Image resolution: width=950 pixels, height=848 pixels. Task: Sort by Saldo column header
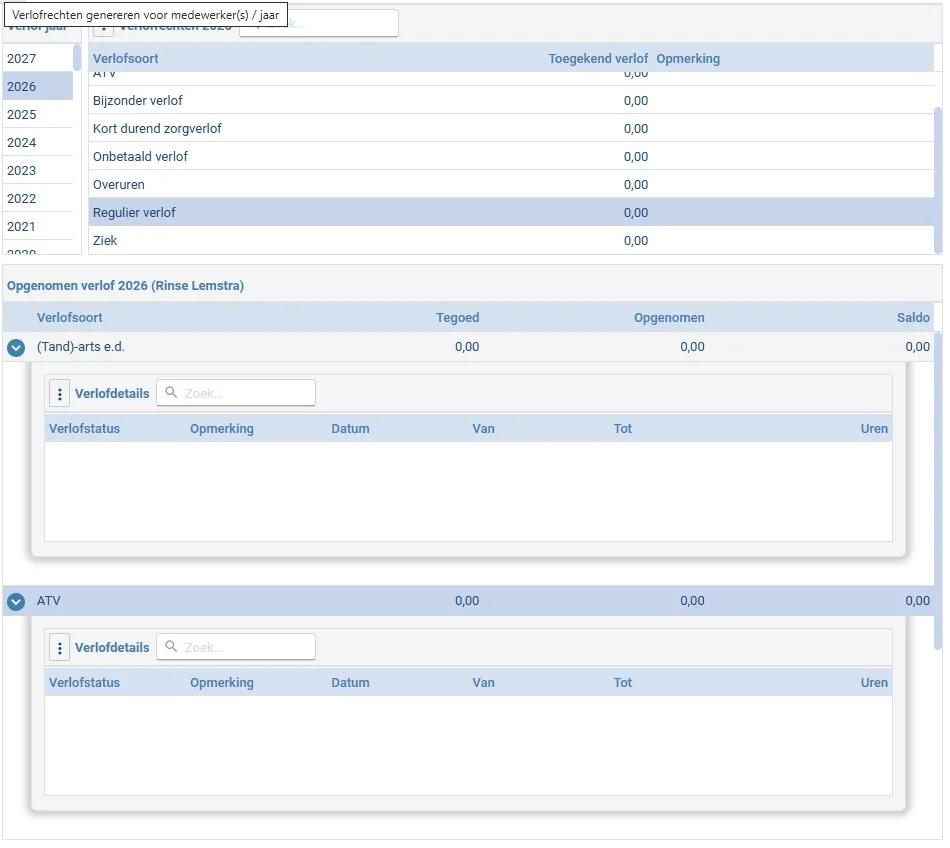point(913,318)
